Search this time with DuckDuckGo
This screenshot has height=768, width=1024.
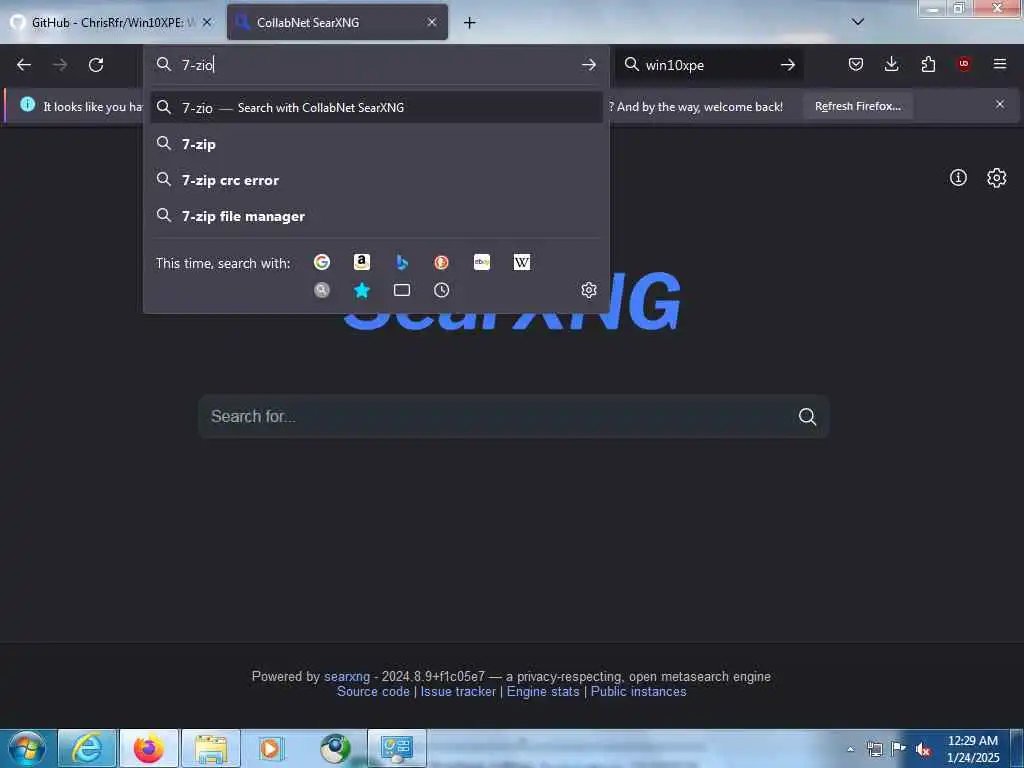point(441,262)
